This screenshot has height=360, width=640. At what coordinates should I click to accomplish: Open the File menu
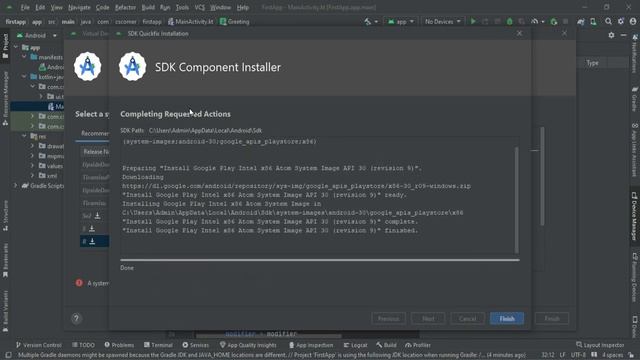[25, 7]
